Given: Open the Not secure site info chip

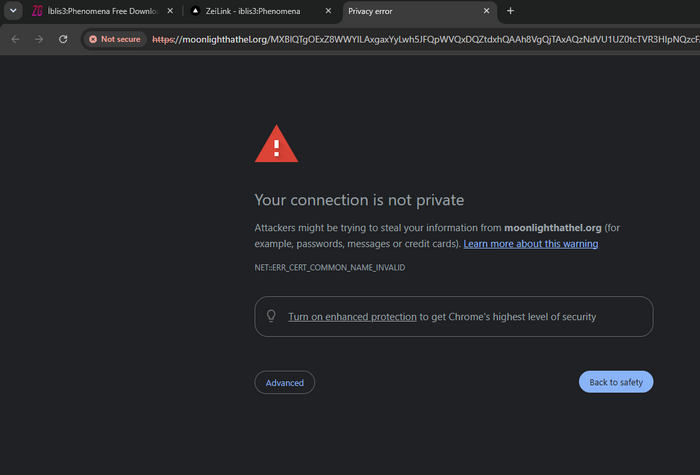Looking at the screenshot, I should 115,39.
